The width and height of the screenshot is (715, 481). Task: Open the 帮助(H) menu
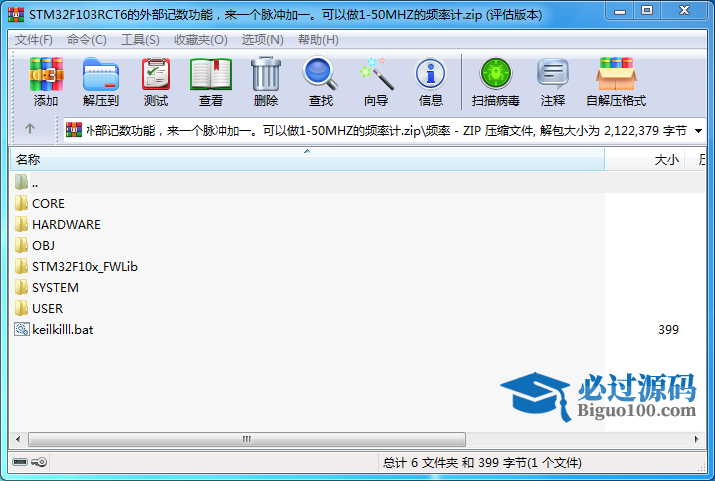(x=318, y=40)
